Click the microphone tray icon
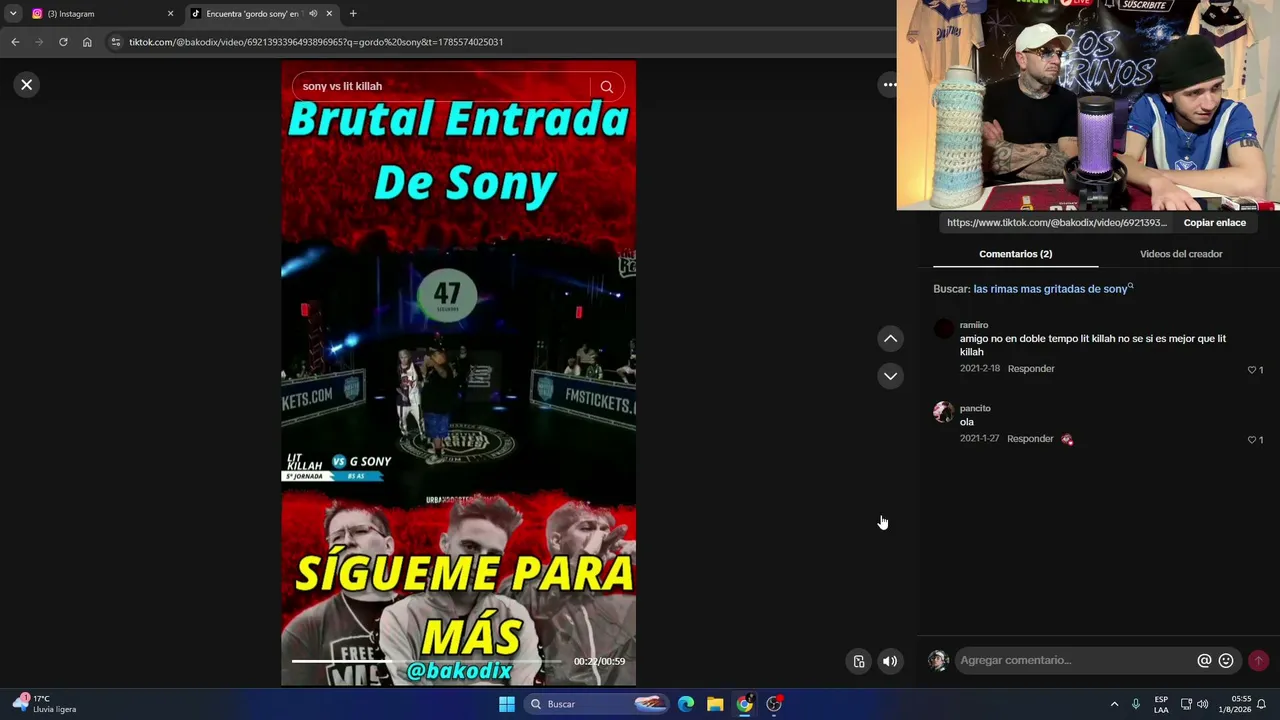This screenshot has height=720, width=1280. (1136, 704)
